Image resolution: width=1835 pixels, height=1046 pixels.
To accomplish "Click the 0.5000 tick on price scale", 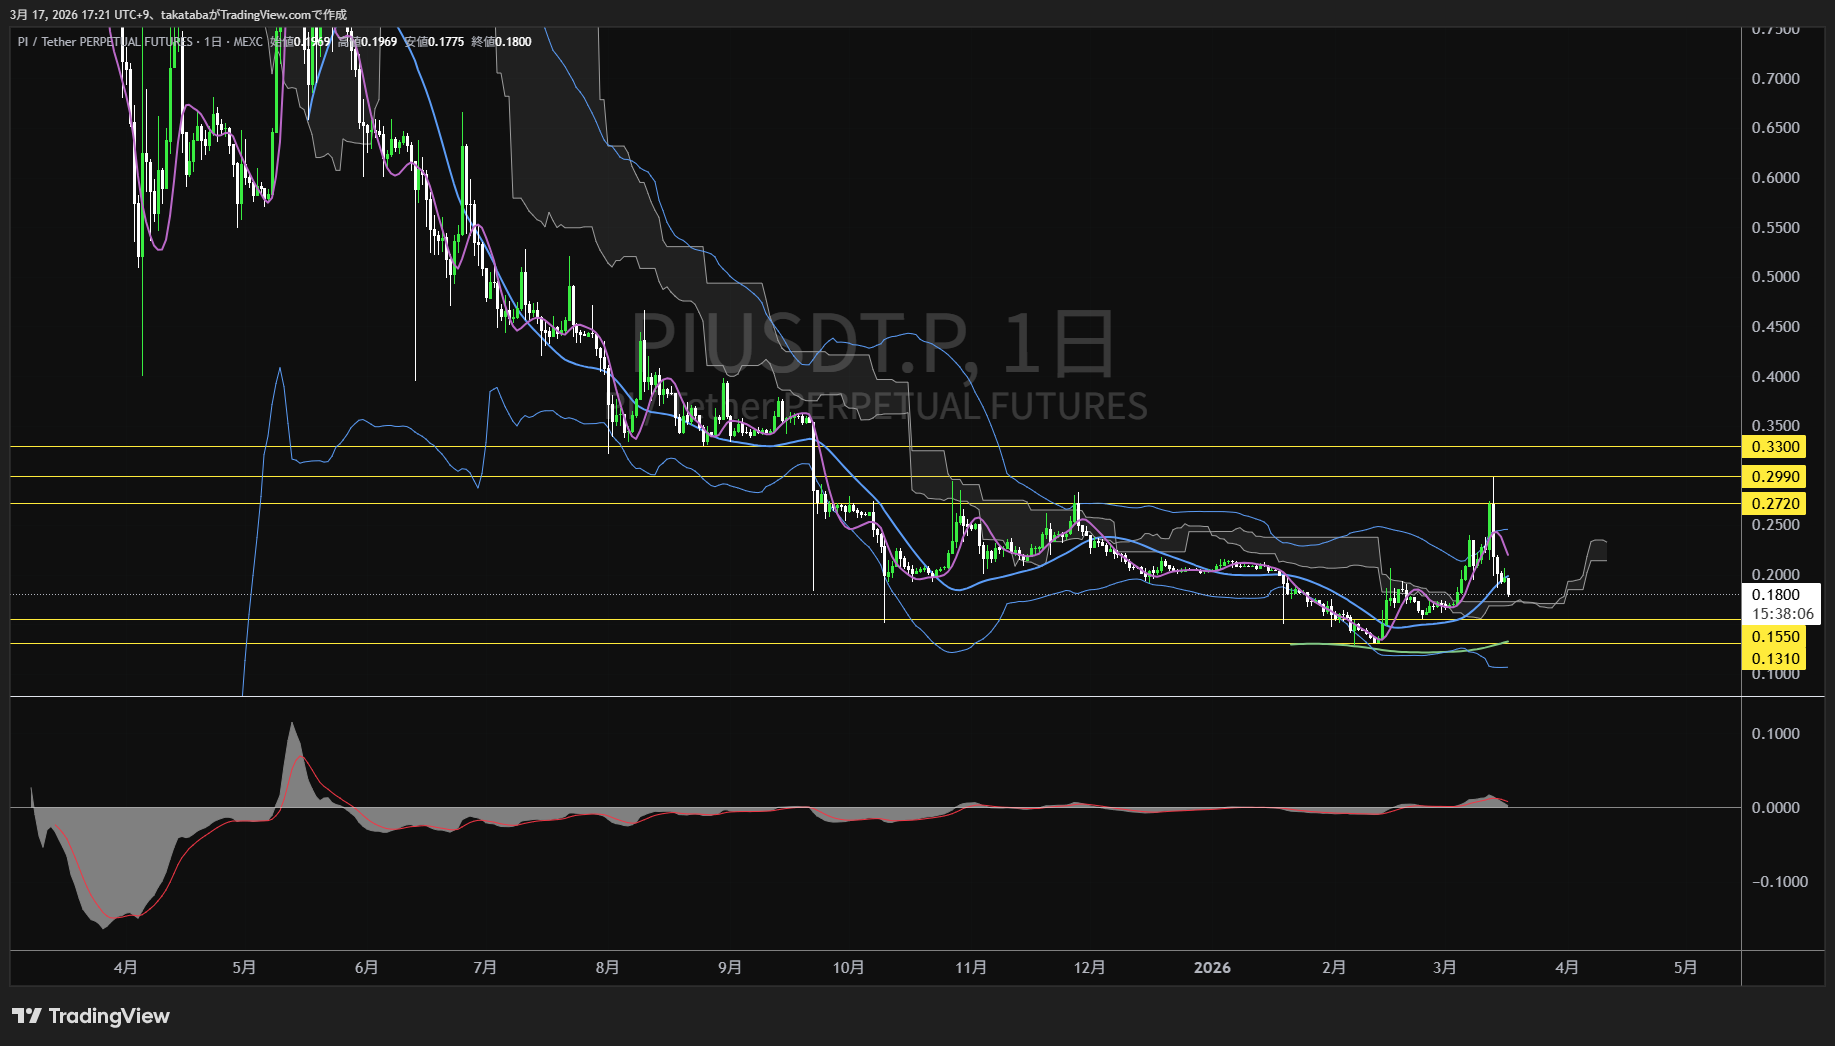I will (1775, 277).
